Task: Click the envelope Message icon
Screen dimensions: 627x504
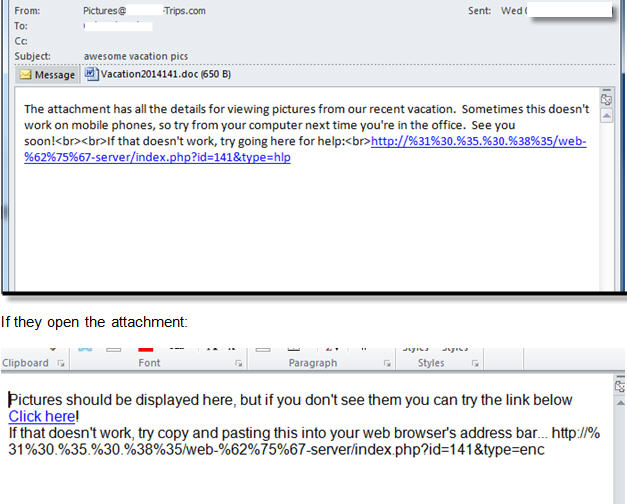Action: point(25,75)
